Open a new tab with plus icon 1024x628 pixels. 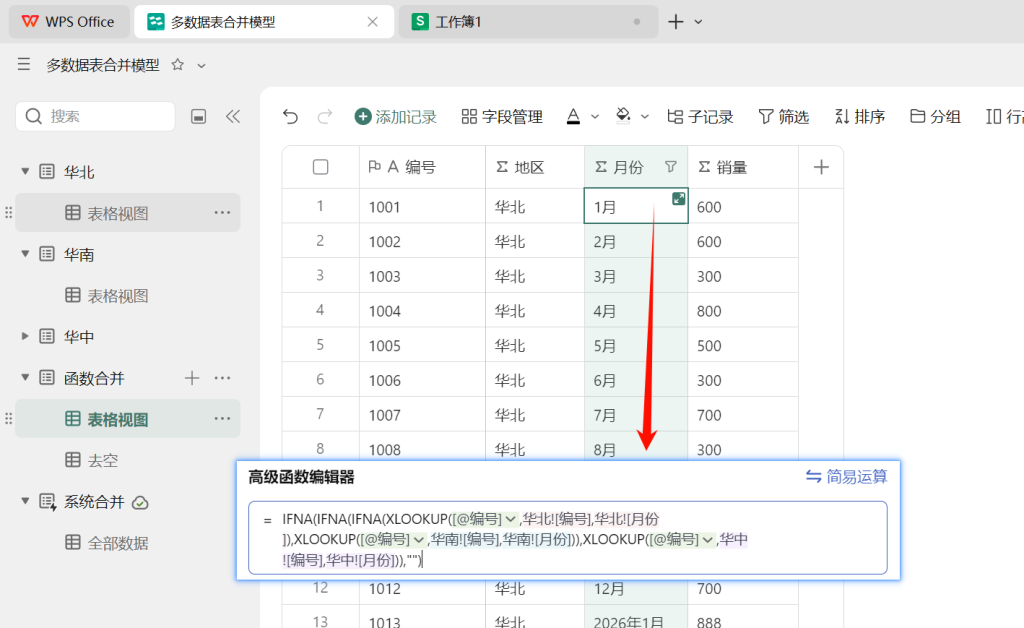coord(676,22)
